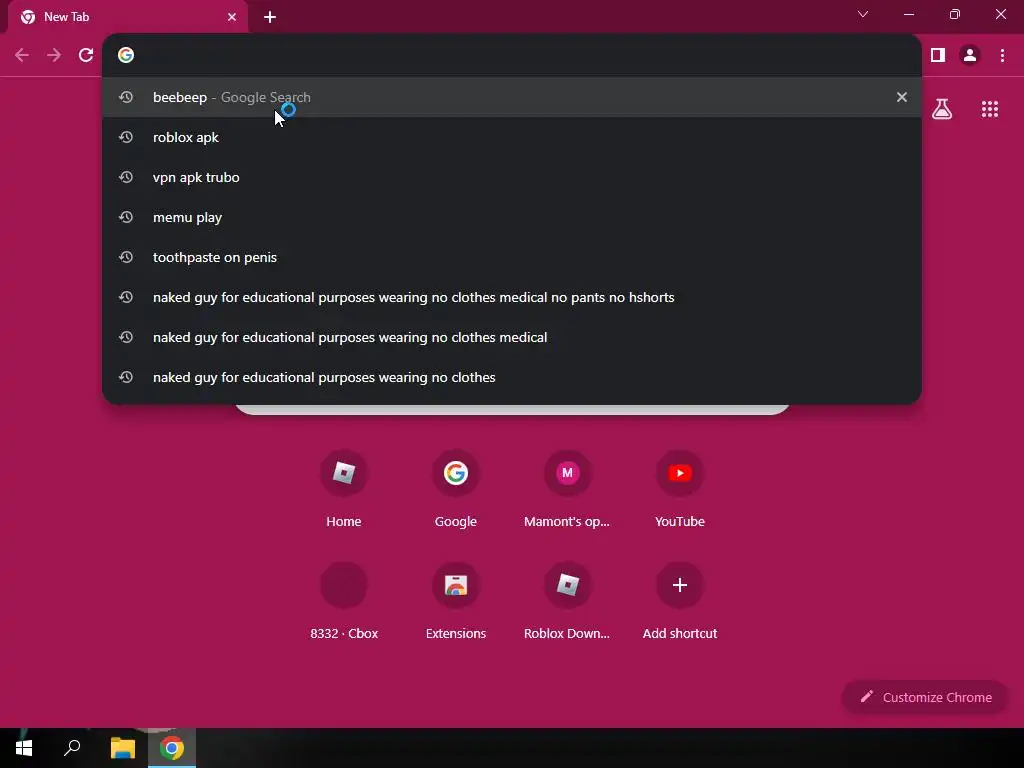Select the 'vpn apk trubo' suggestion
The height and width of the screenshot is (768, 1024).
pos(512,177)
